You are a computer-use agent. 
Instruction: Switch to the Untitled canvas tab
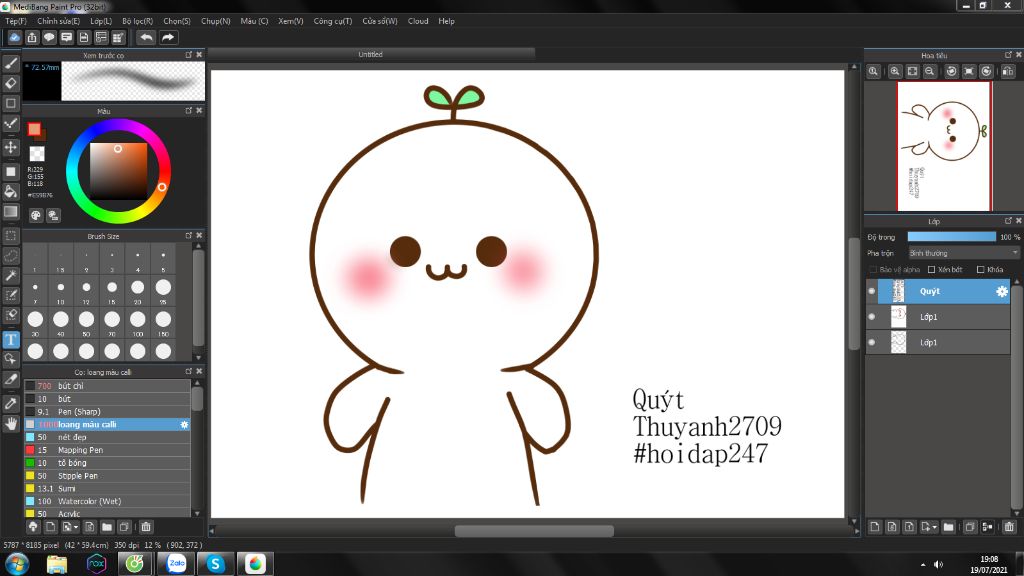[x=371, y=54]
